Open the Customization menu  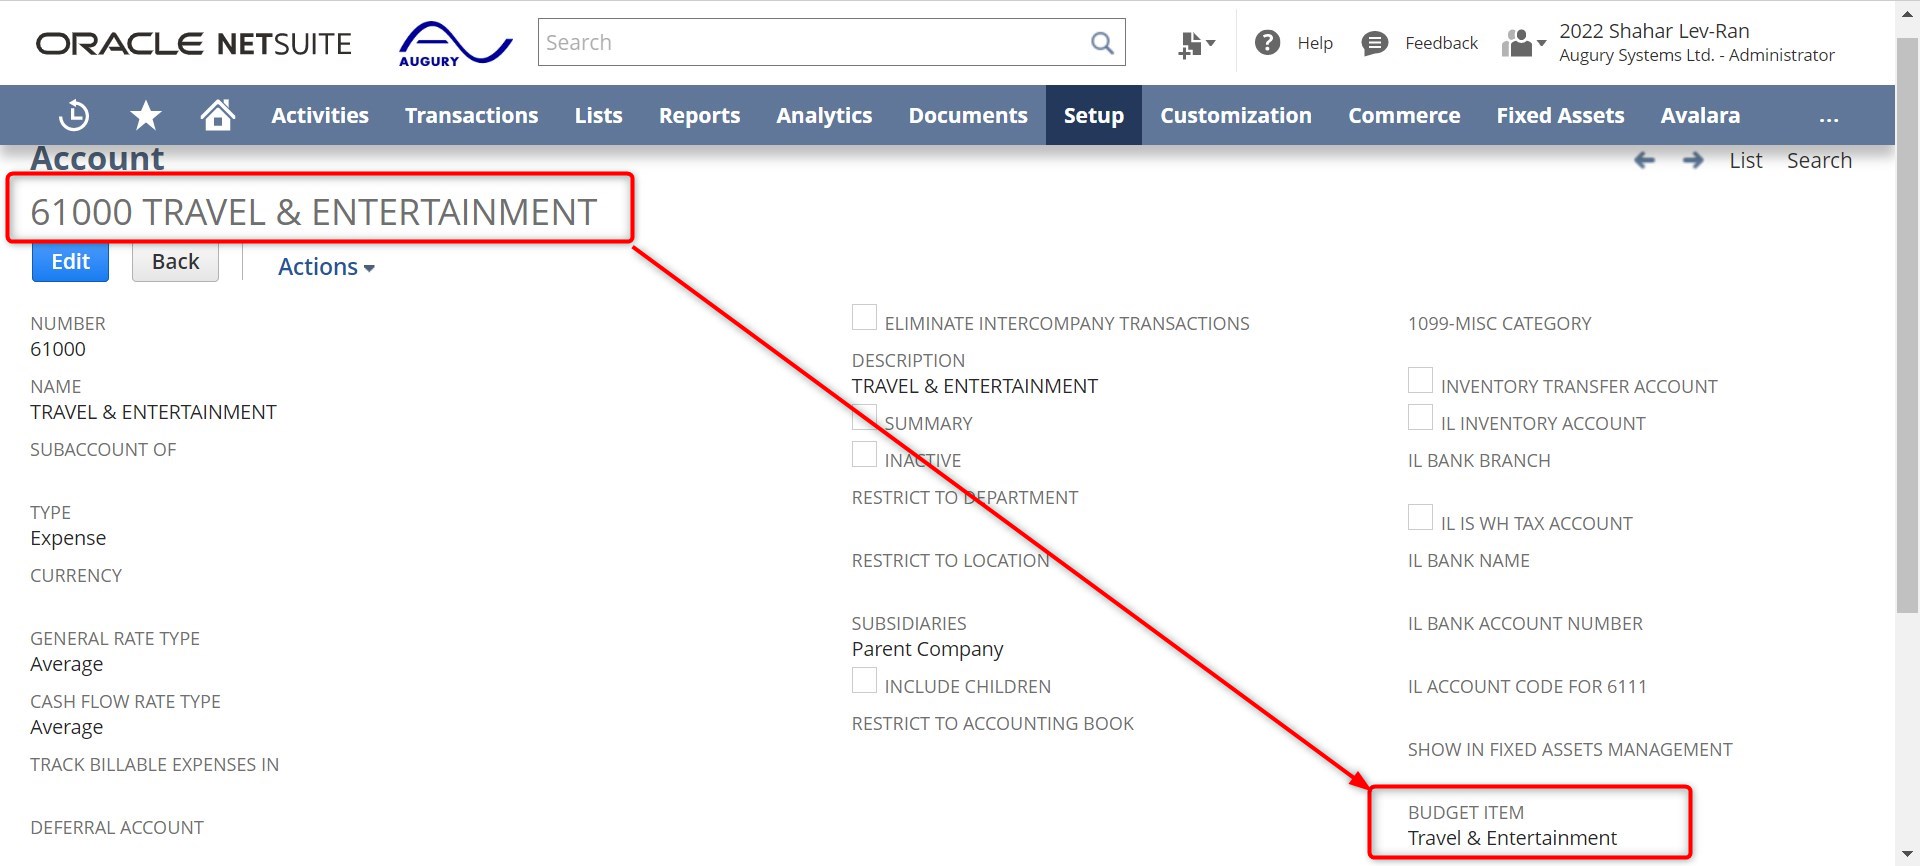(x=1236, y=115)
